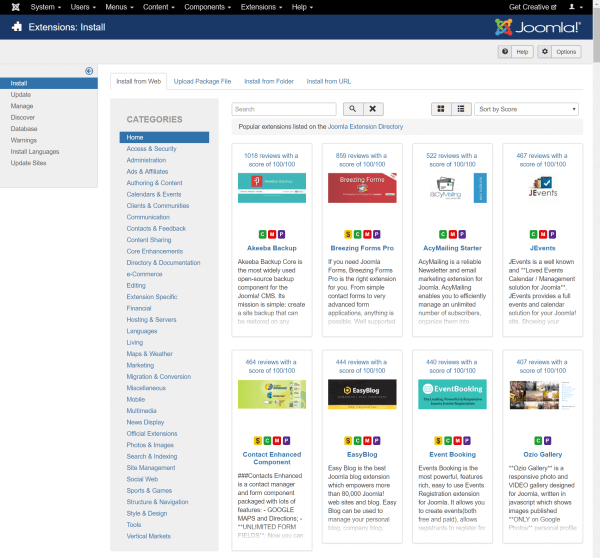Open the Menus dropdown
This screenshot has width=600, height=558.
pyautogui.click(x=119, y=7)
